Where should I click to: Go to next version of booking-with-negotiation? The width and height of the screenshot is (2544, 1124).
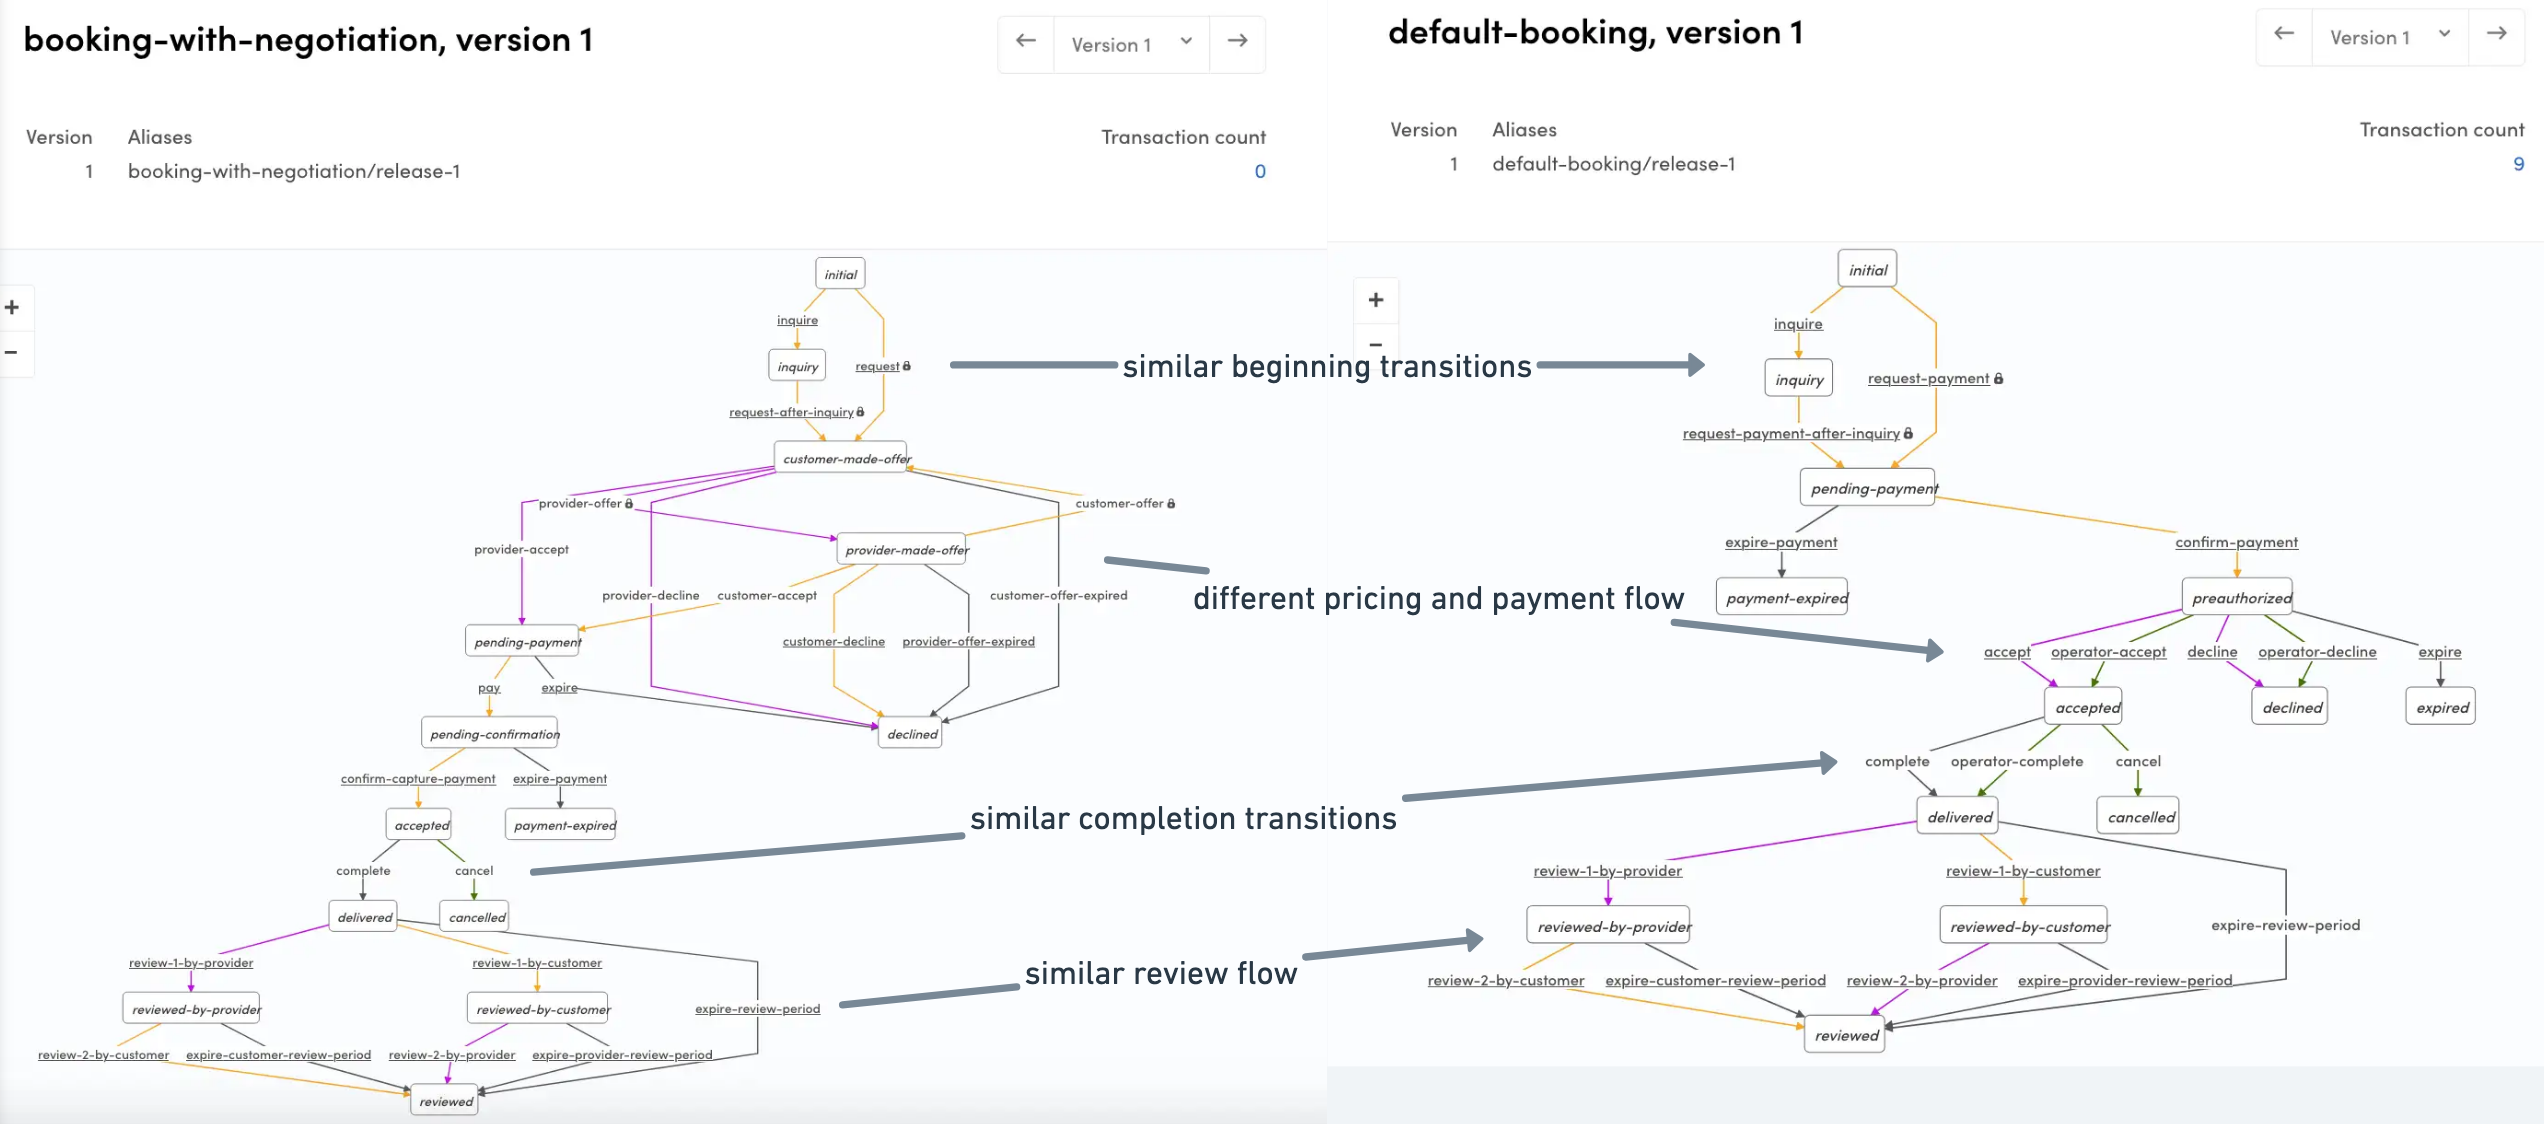tap(1237, 41)
